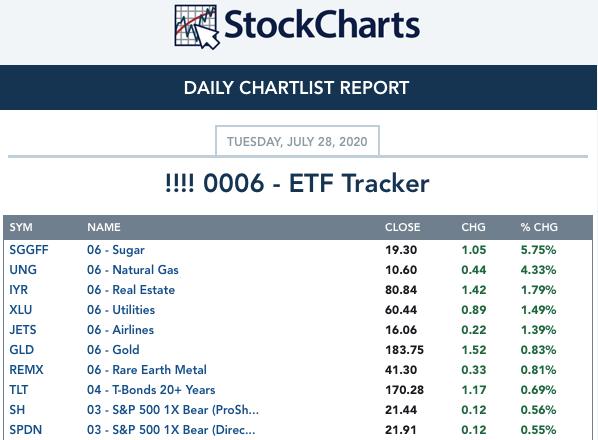Select the IYR ticker symbol
Image resolution: width=598 pixels, height=440 pixels.
pyautogui.click(x=19, y=290)
